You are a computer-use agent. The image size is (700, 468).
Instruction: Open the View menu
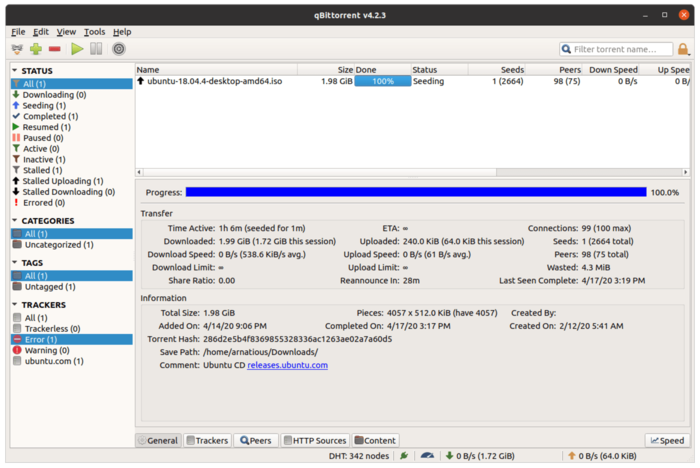[66, 32]
